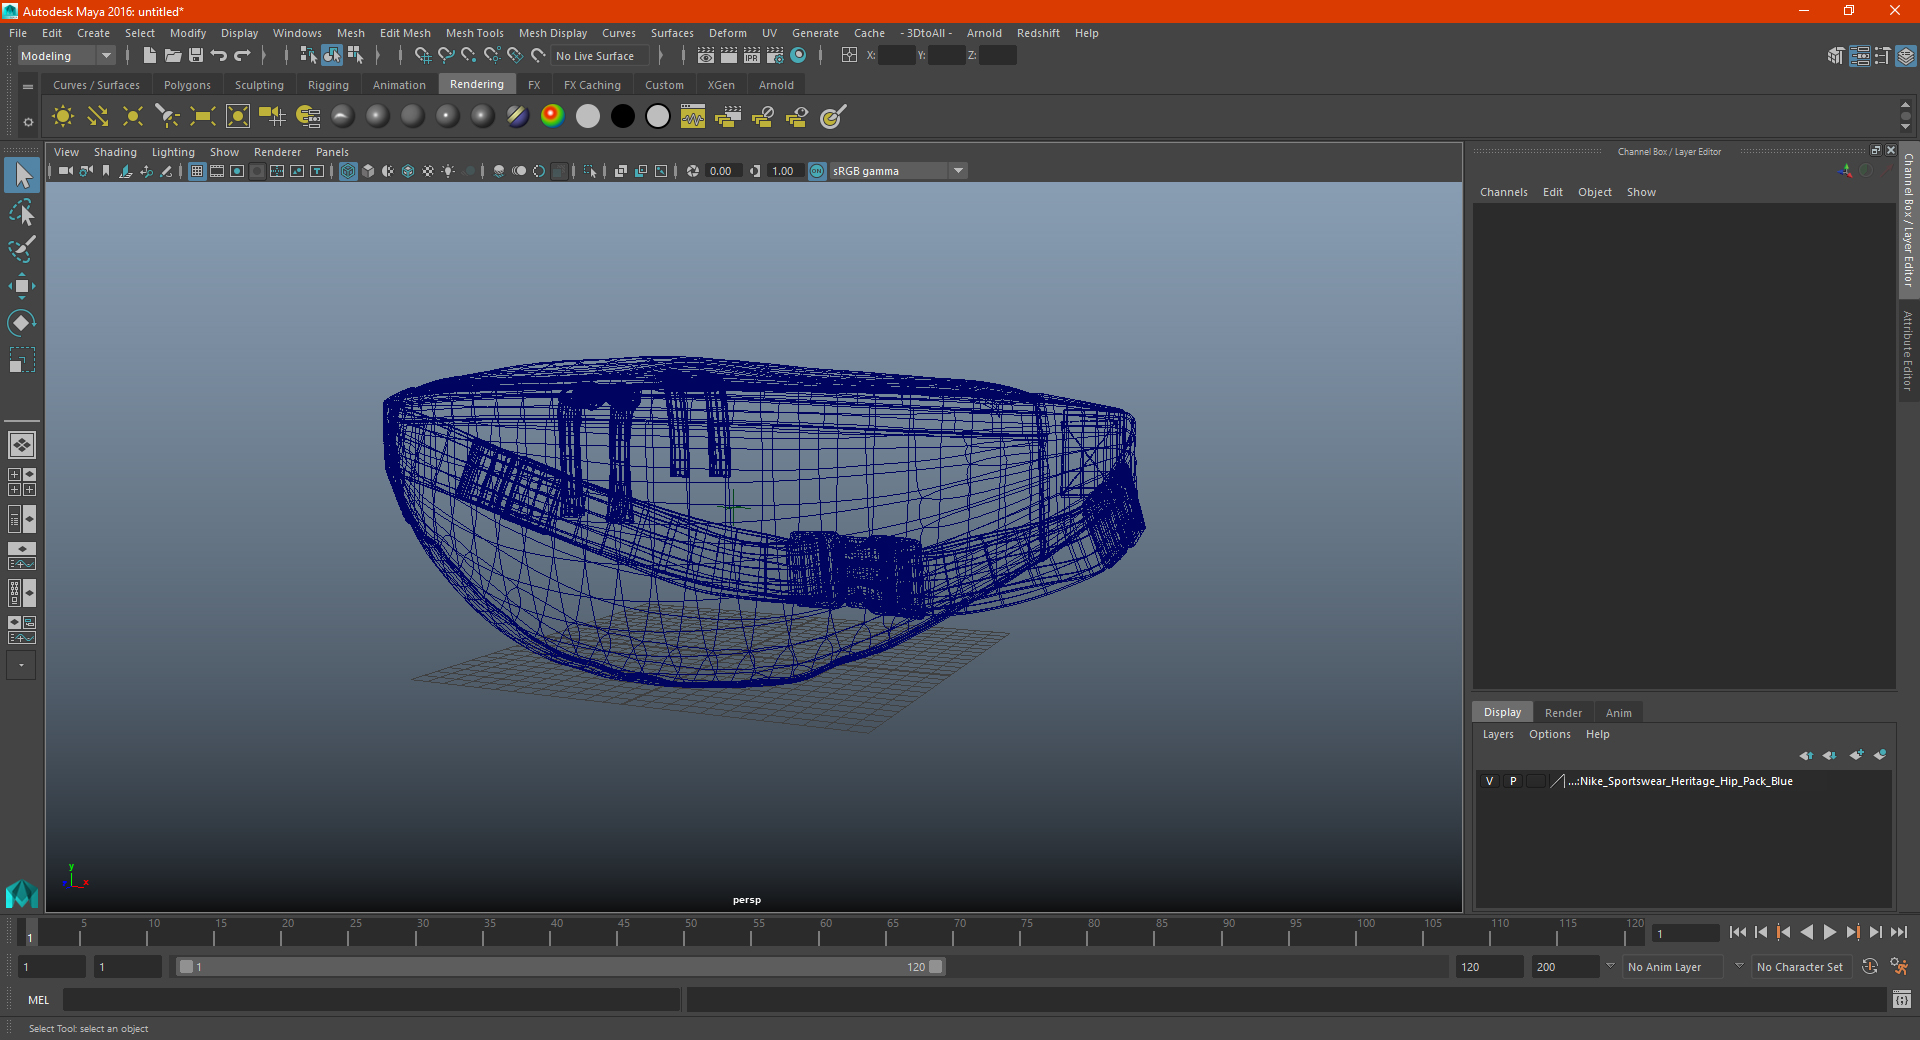Open render settings clapboard gear icon
The image size is (1920, 1040).
pyautogui.click(x=775, y=55)
